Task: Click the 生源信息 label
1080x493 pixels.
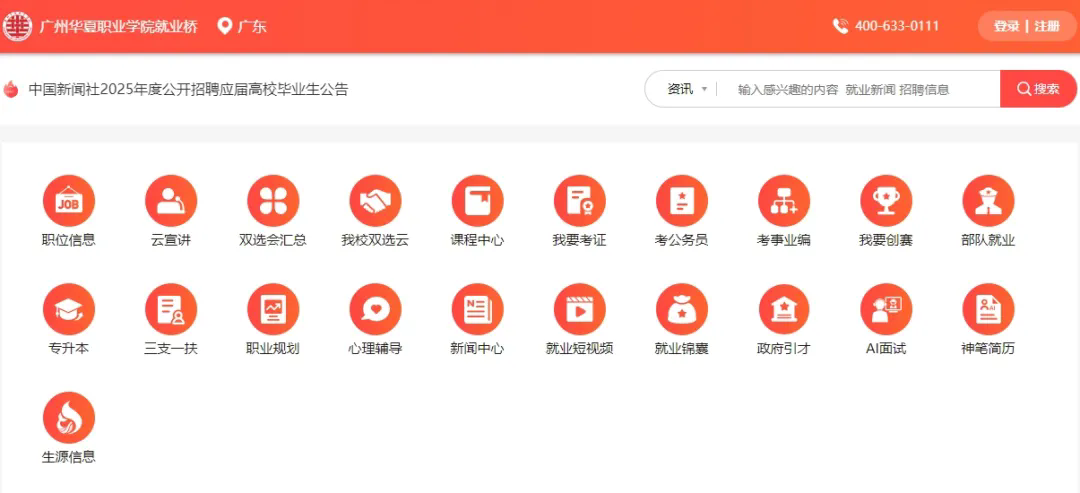Action: (69, 457)
